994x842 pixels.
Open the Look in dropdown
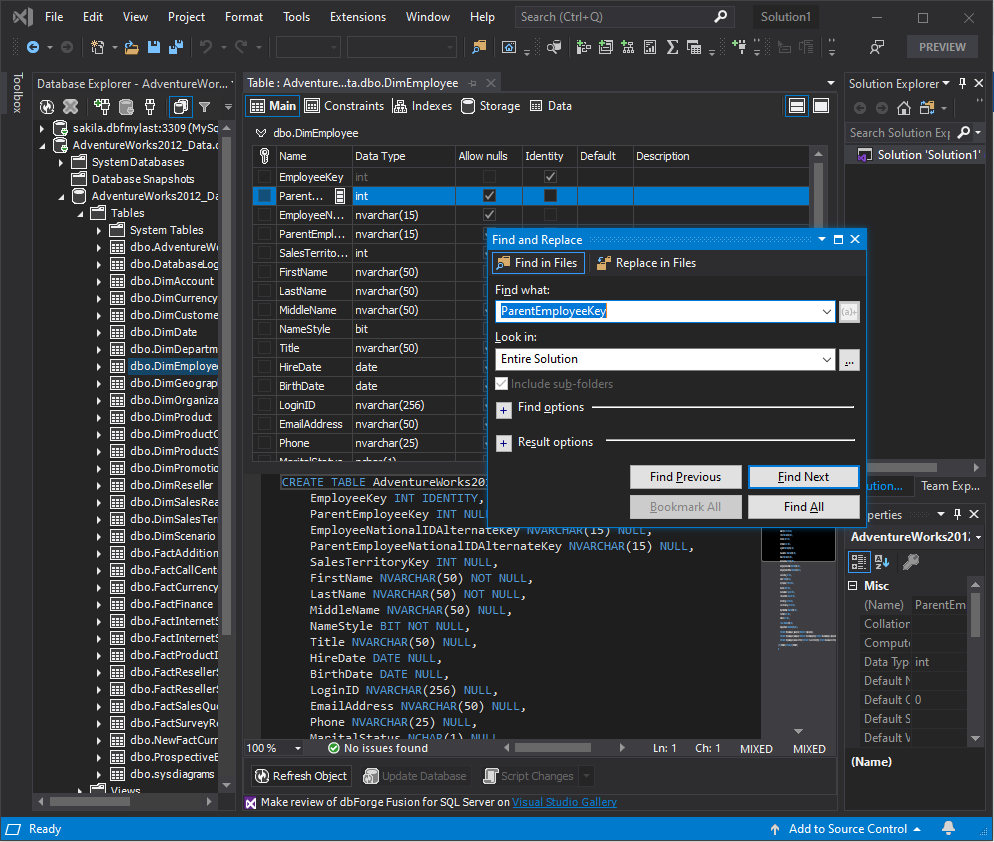pos(827,359)
